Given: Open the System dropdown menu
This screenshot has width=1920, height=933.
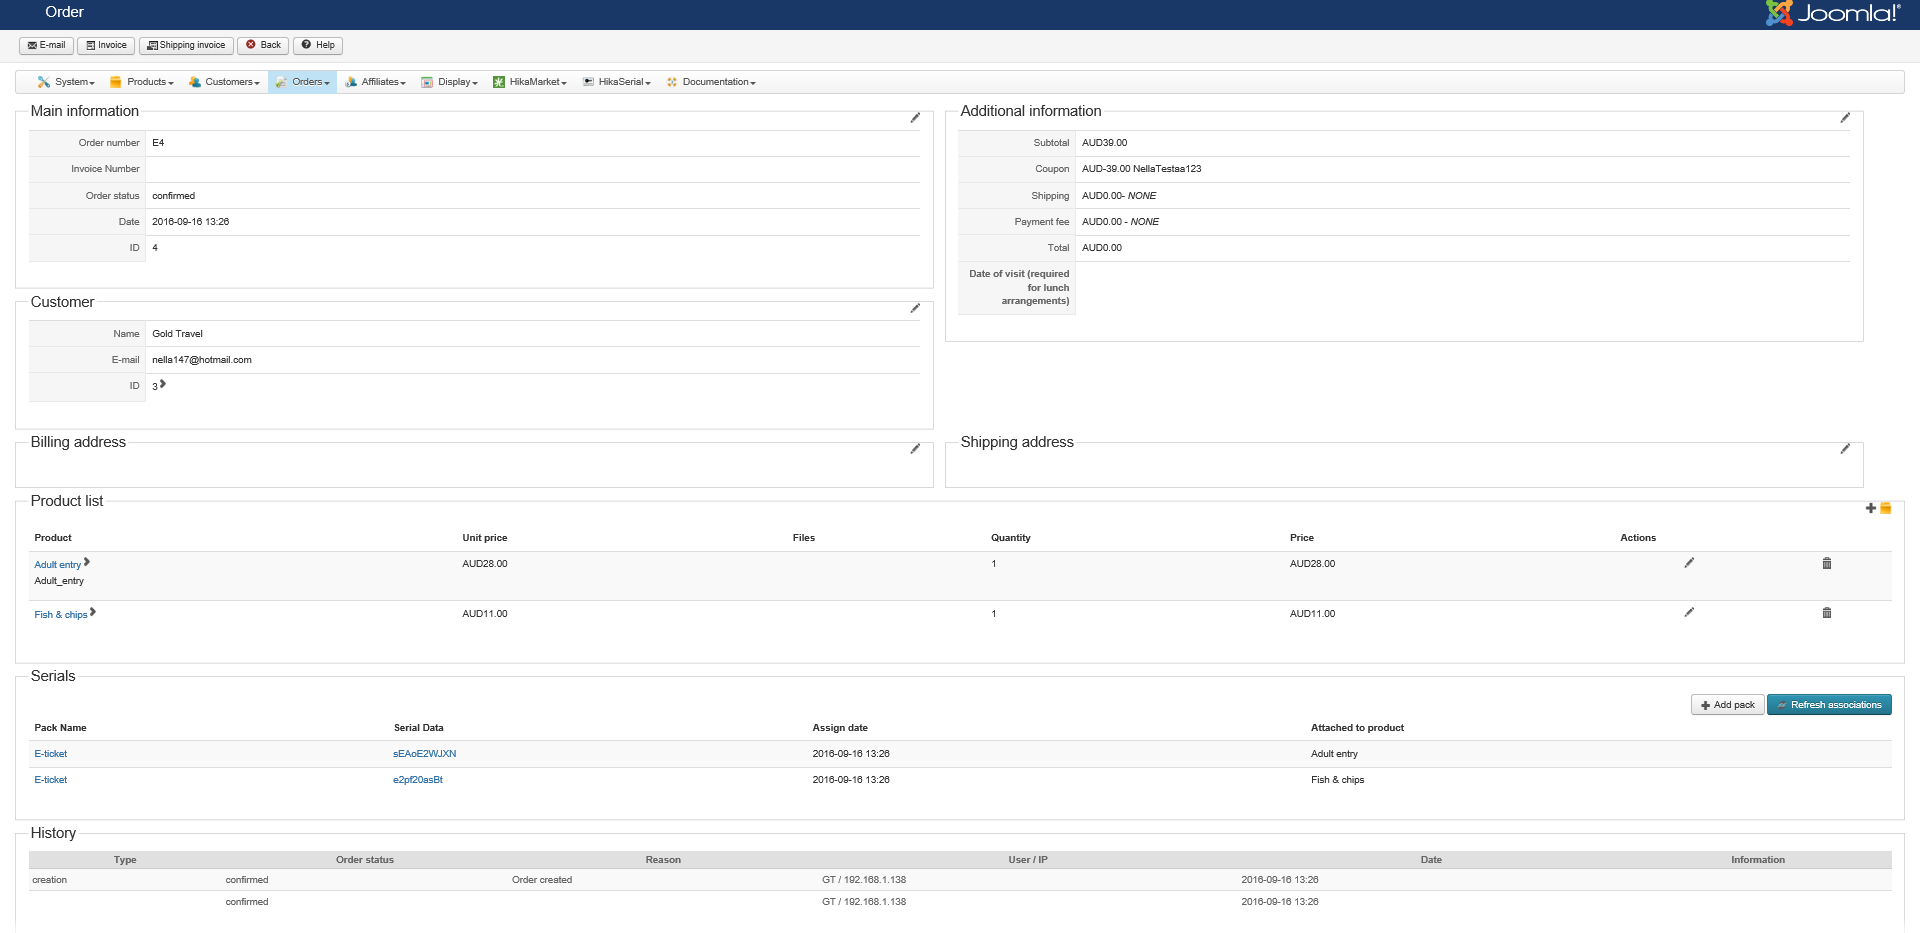Looking at the screenshot, I should click(66, 82).
